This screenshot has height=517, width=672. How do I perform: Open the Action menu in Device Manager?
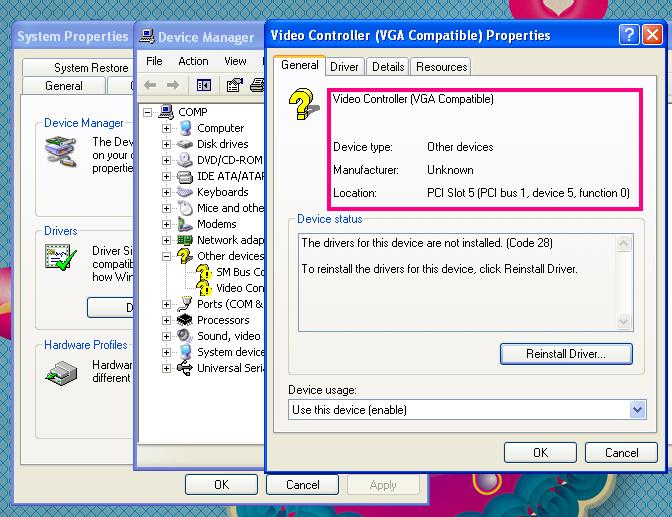193,61
